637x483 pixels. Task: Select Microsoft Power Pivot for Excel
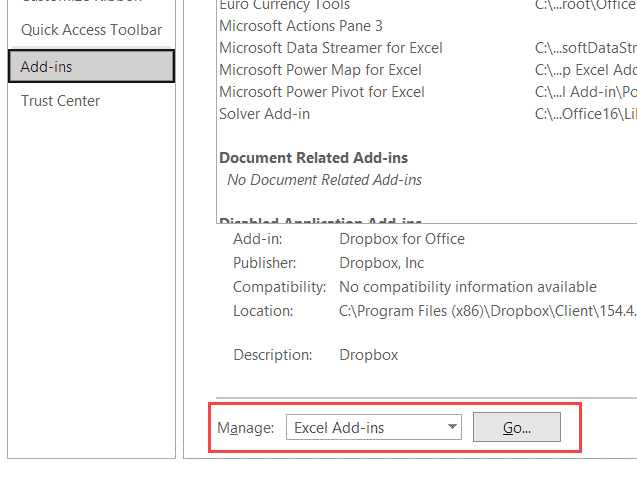322,92
